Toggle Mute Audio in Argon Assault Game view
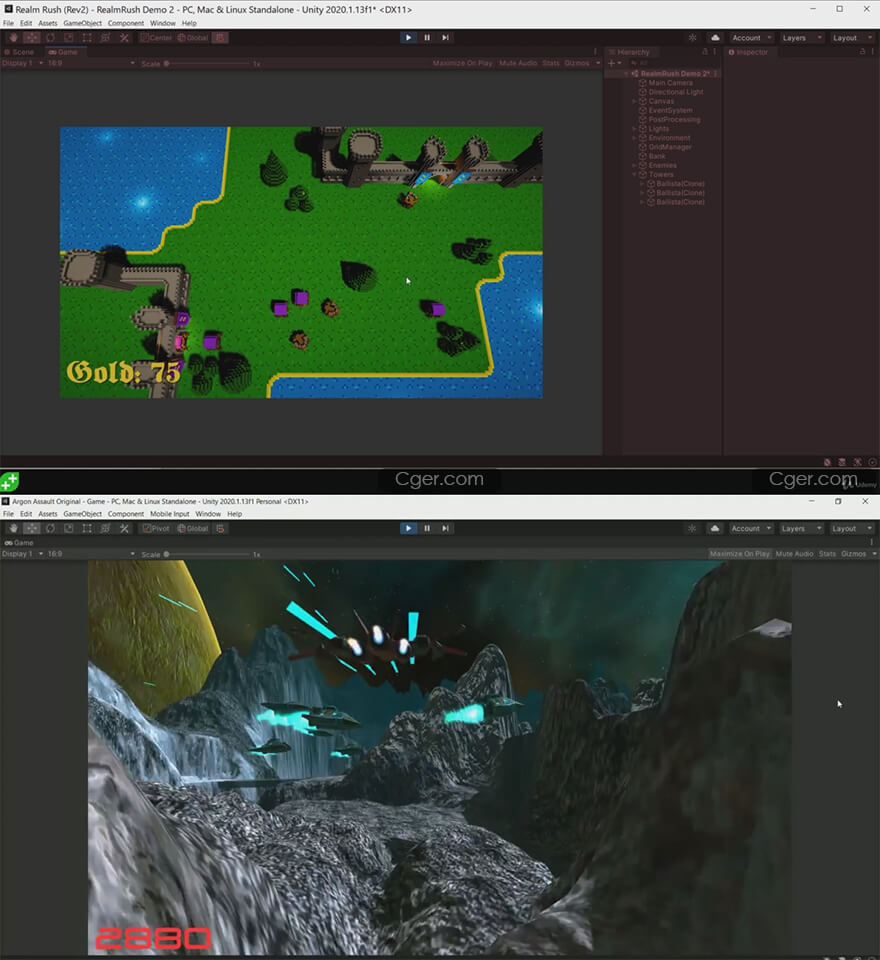The image size is (880, 960). [794, 553]
